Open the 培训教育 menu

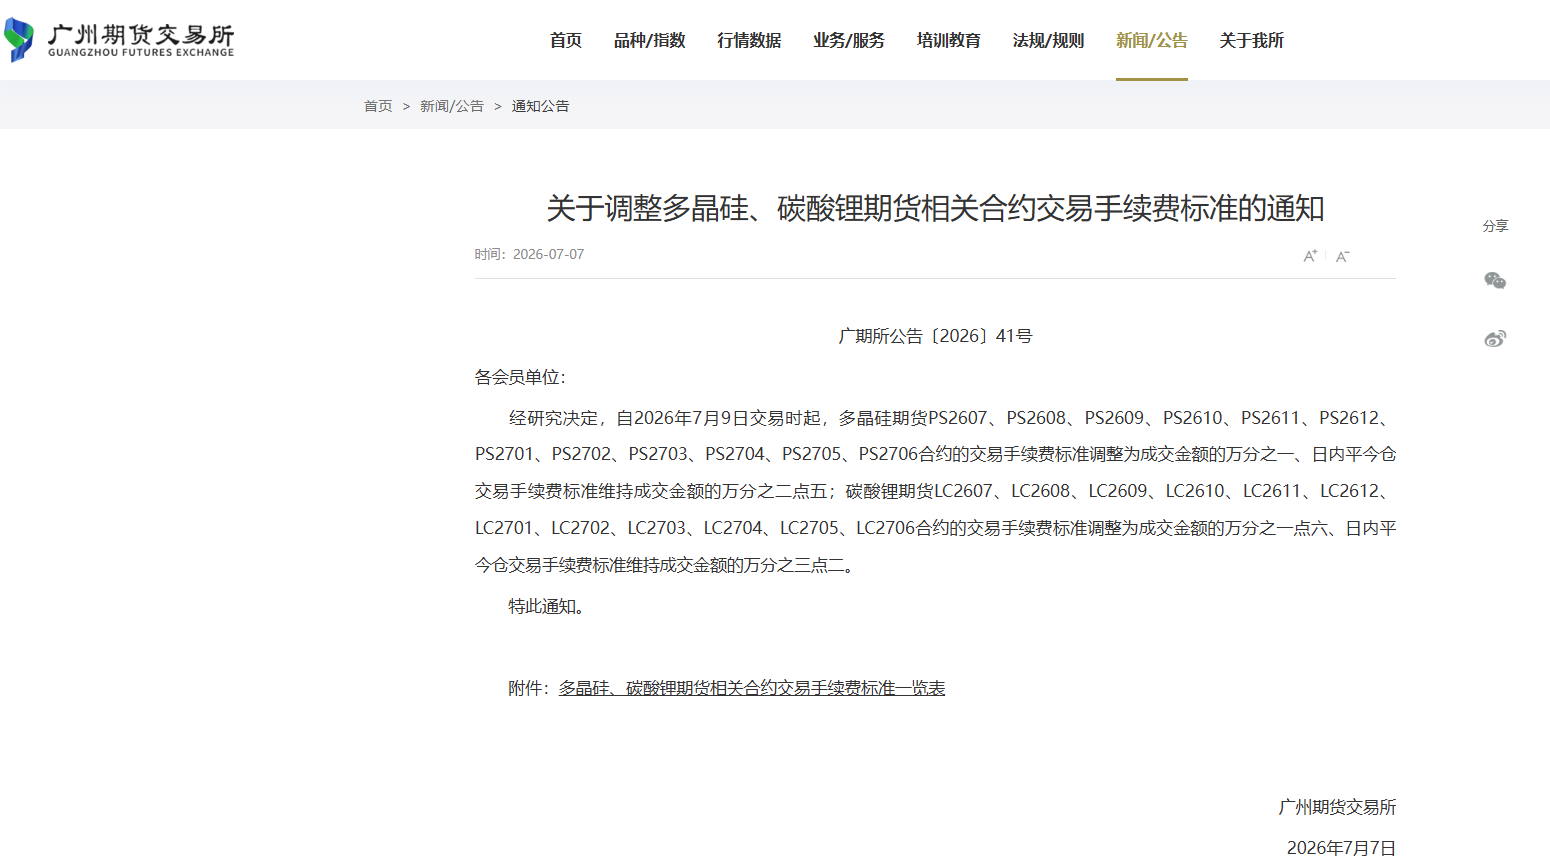(x=949, y=40)
